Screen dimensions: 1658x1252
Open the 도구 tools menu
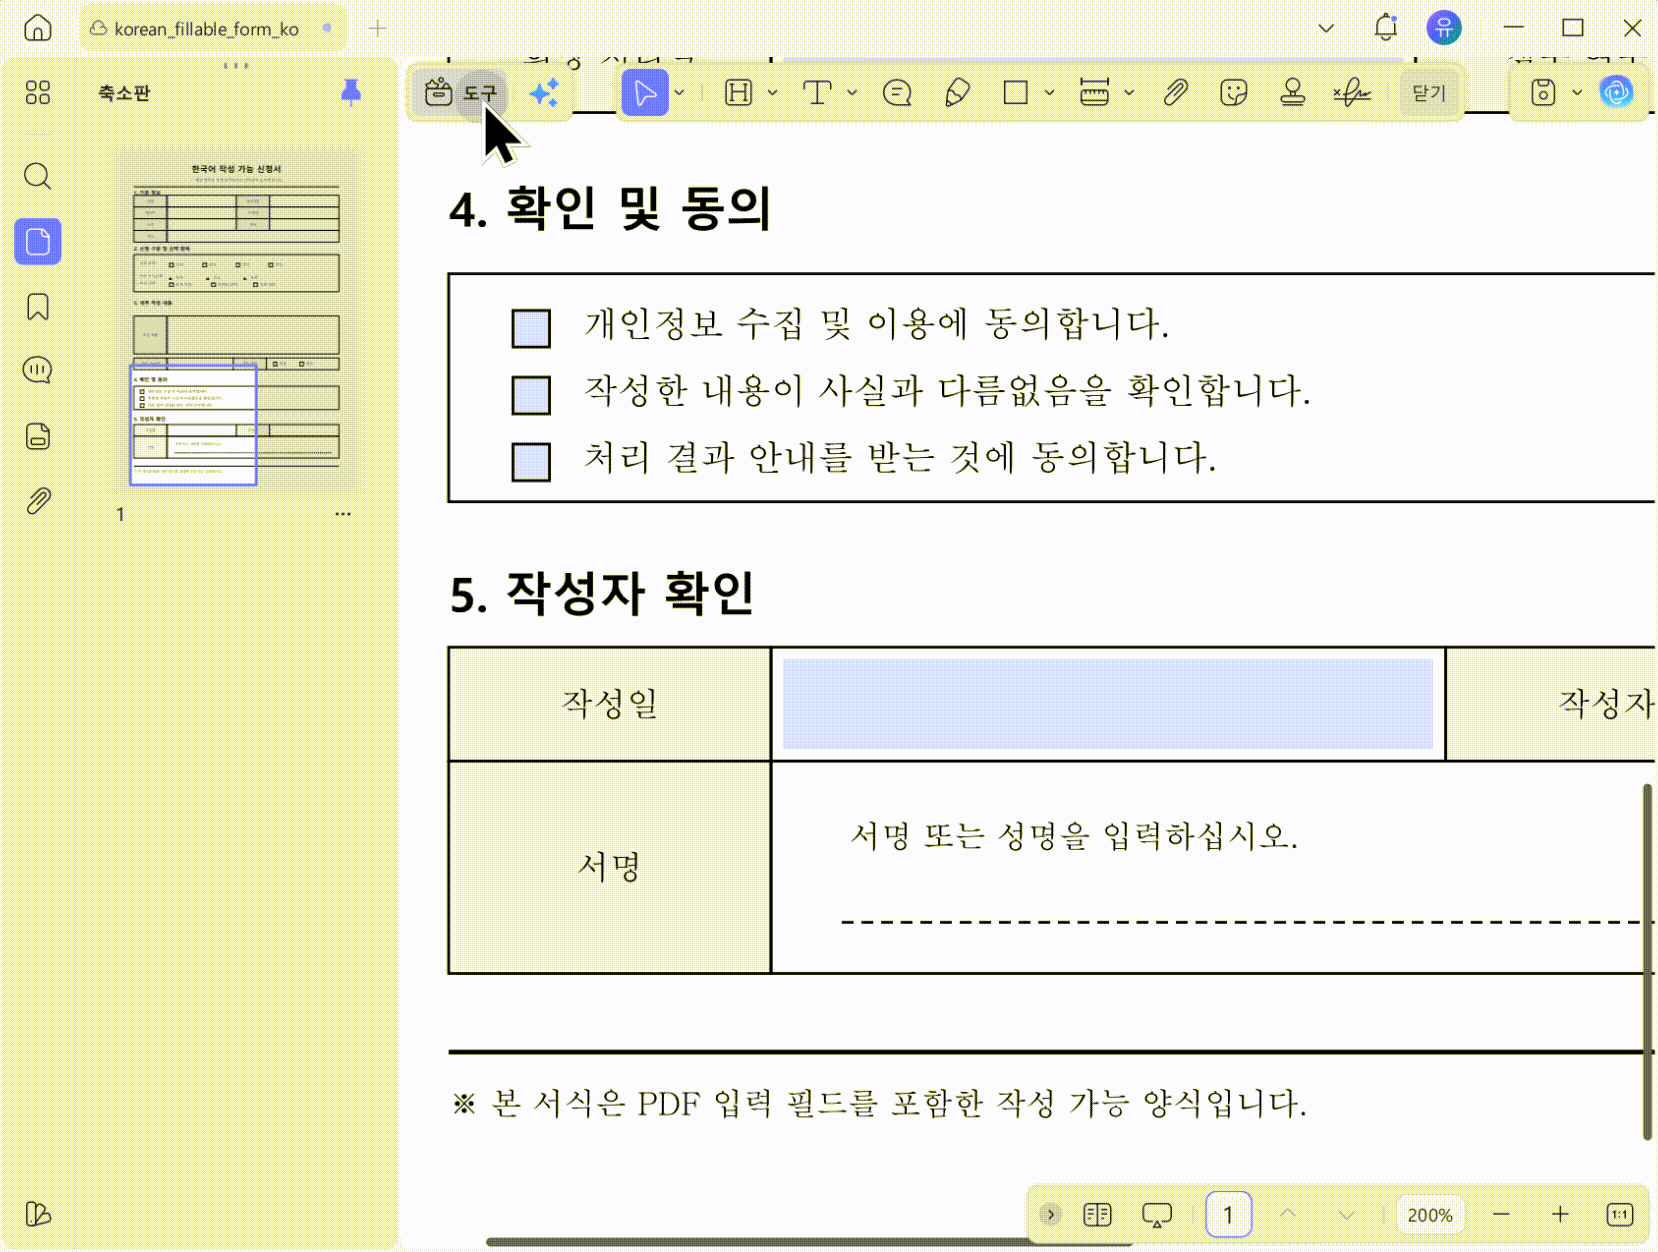(x=461, y=93)
